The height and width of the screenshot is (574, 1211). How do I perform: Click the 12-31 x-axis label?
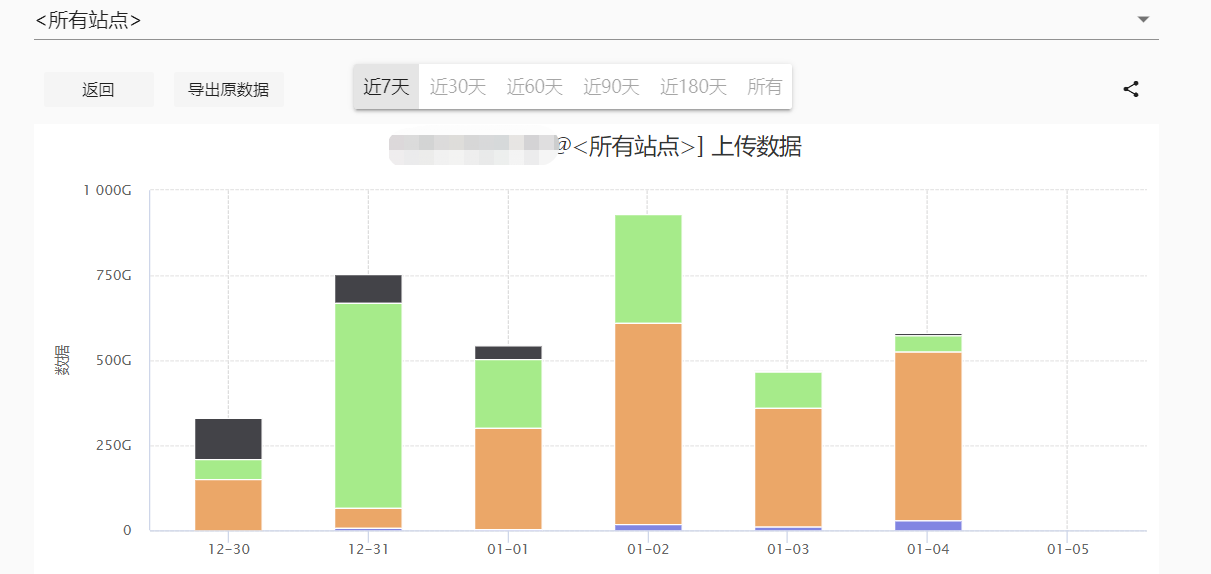pos(368,550)
